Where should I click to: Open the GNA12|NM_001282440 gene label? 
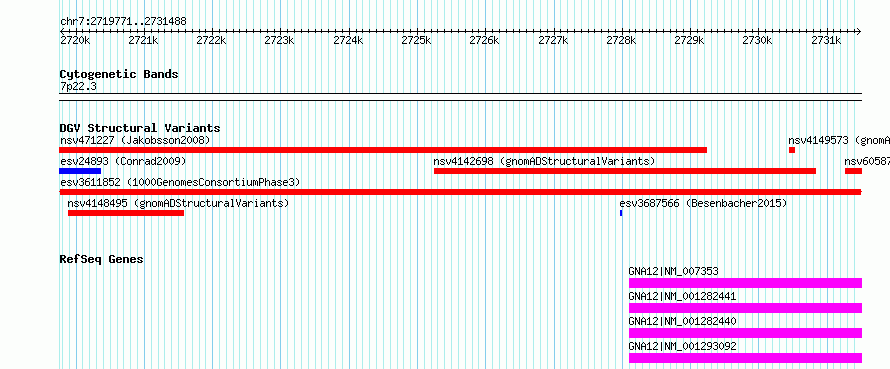pos(682,321)
